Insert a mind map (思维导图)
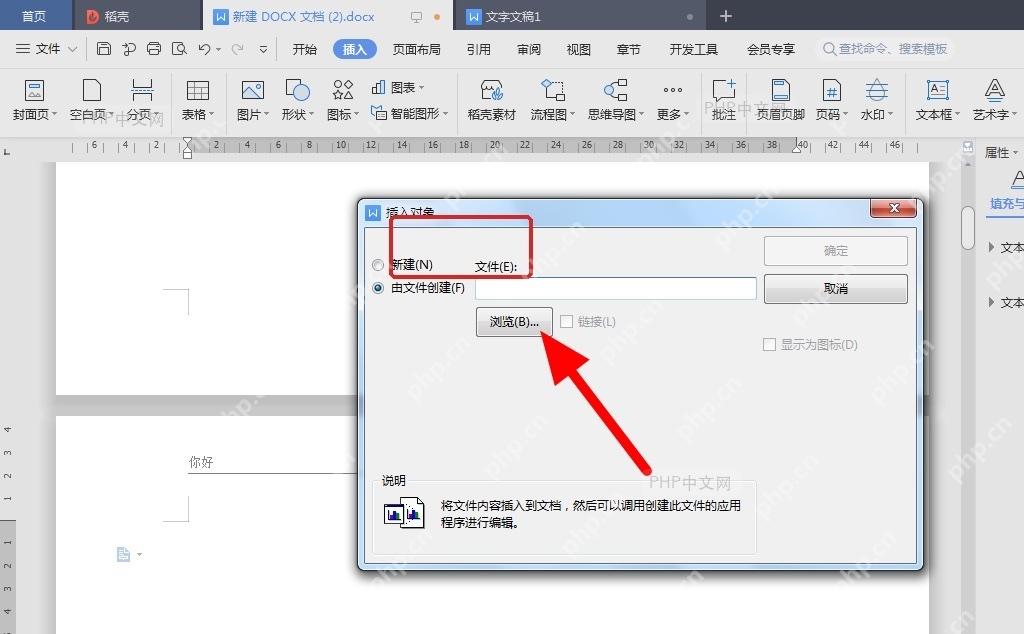This screenshot has height=634, width=1024. click(x=615, y=100)
